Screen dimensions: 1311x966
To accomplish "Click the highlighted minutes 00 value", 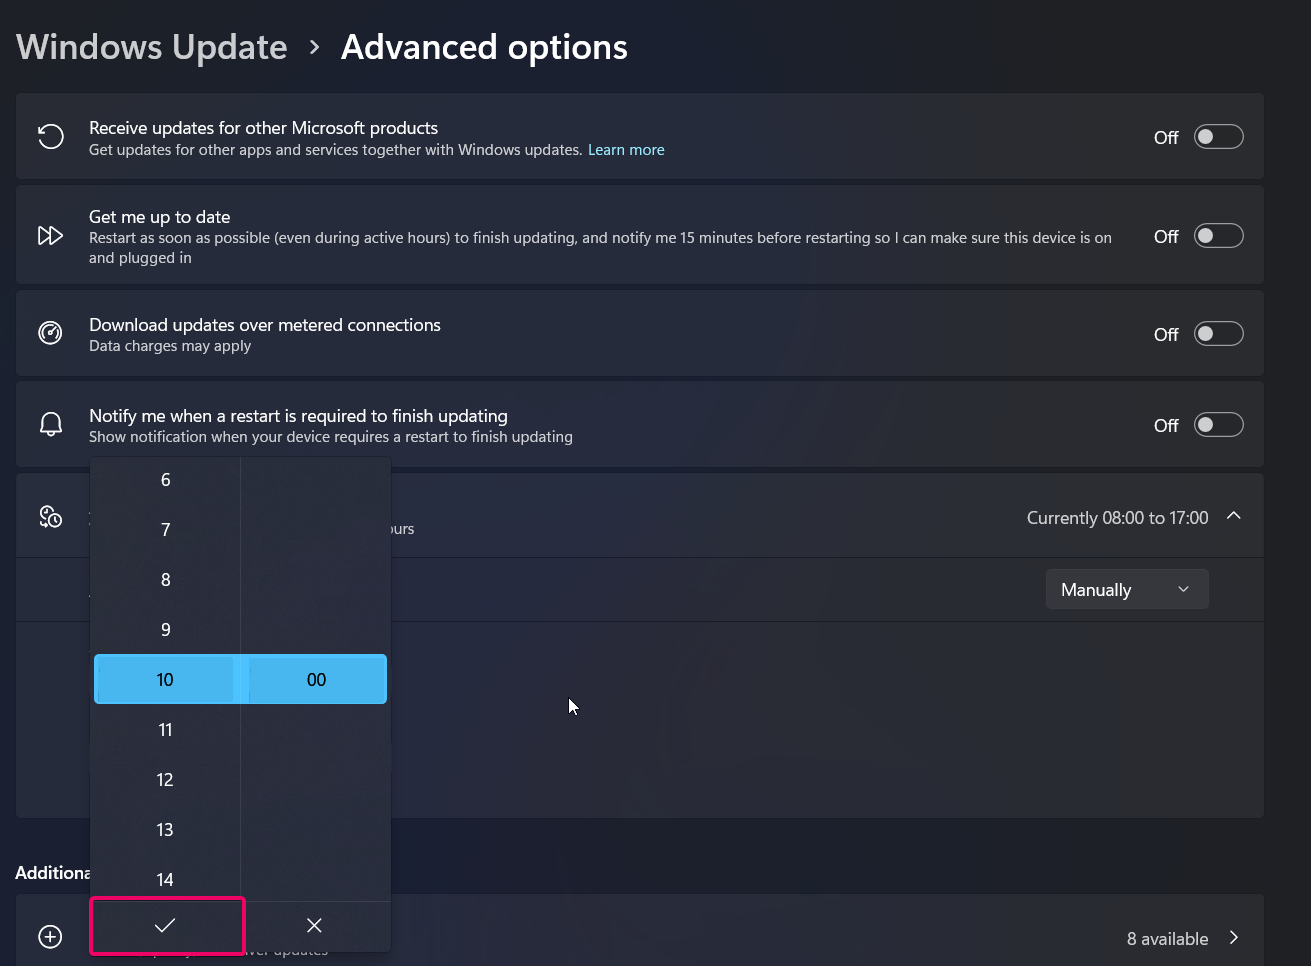I will click(x=316, y=680).
